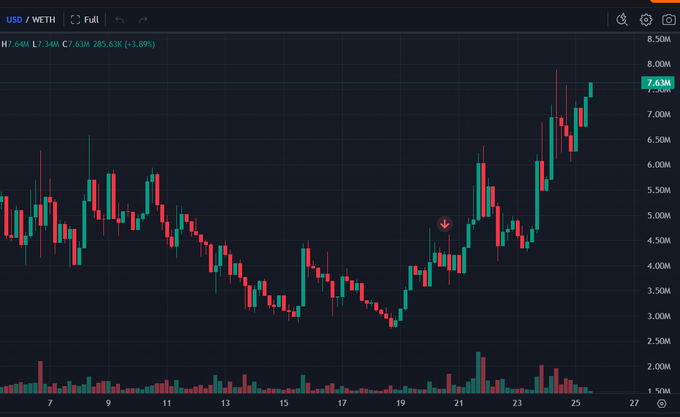Click the 5.50M price axis label
Image resolution: width=680 pixels, height=417 pixels.
tap(659, 190)
